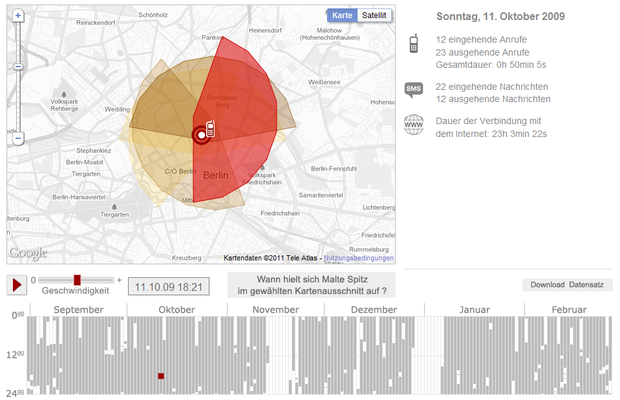620x400 pixels.
Task: Select the red highlighted marker in the timeline
Action: tap(160, 376)
